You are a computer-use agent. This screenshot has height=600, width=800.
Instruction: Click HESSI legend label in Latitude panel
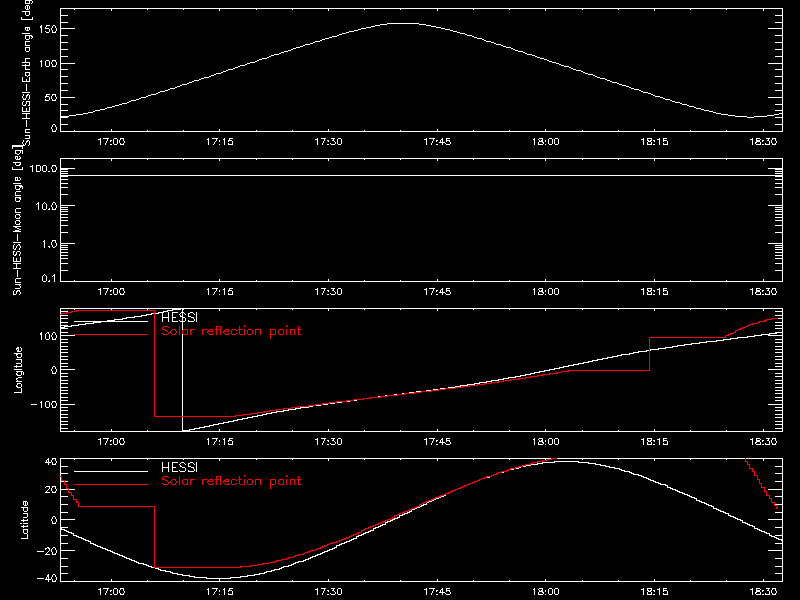179,467
